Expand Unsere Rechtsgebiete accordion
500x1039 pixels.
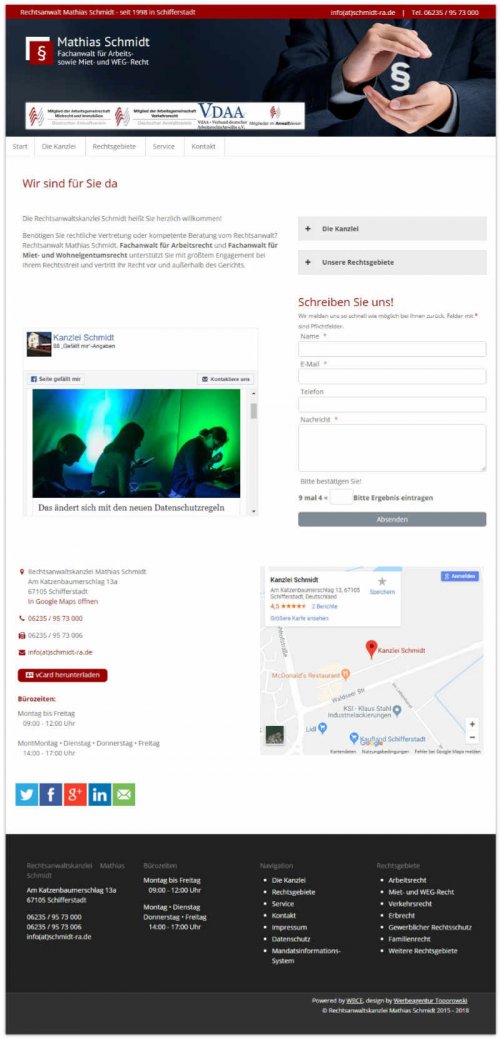(x=392, y=262)
